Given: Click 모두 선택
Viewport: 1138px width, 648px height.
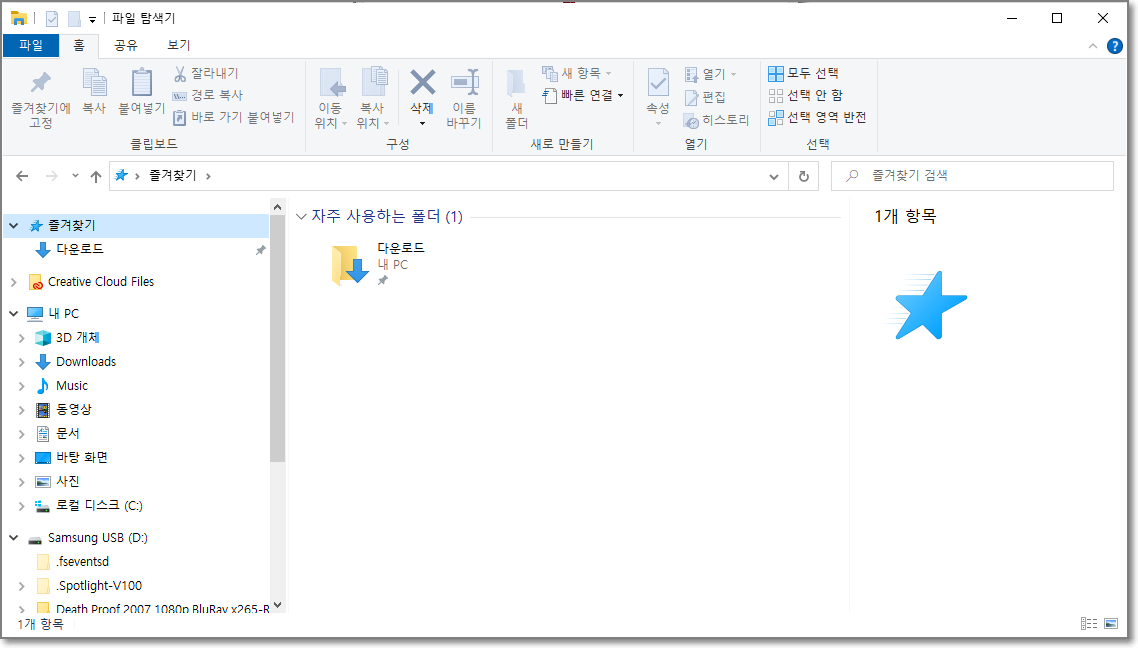Looking at the screenshot, I should pos(803,73).
